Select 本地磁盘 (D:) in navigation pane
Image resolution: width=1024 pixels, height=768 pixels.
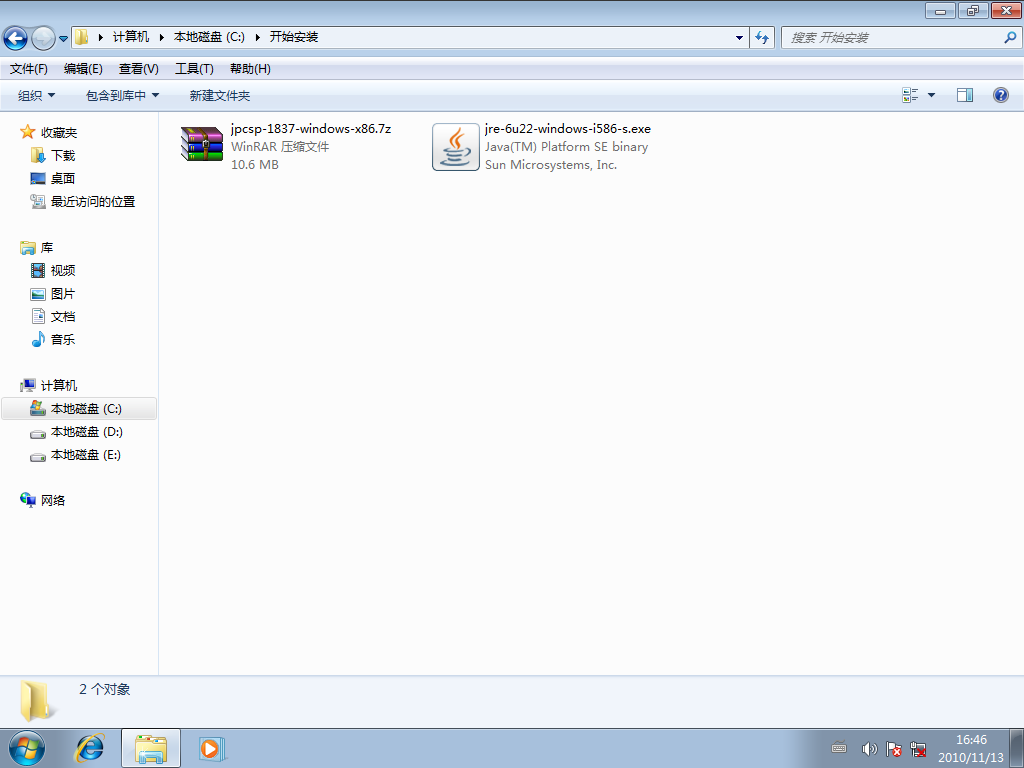pos(87,432)
